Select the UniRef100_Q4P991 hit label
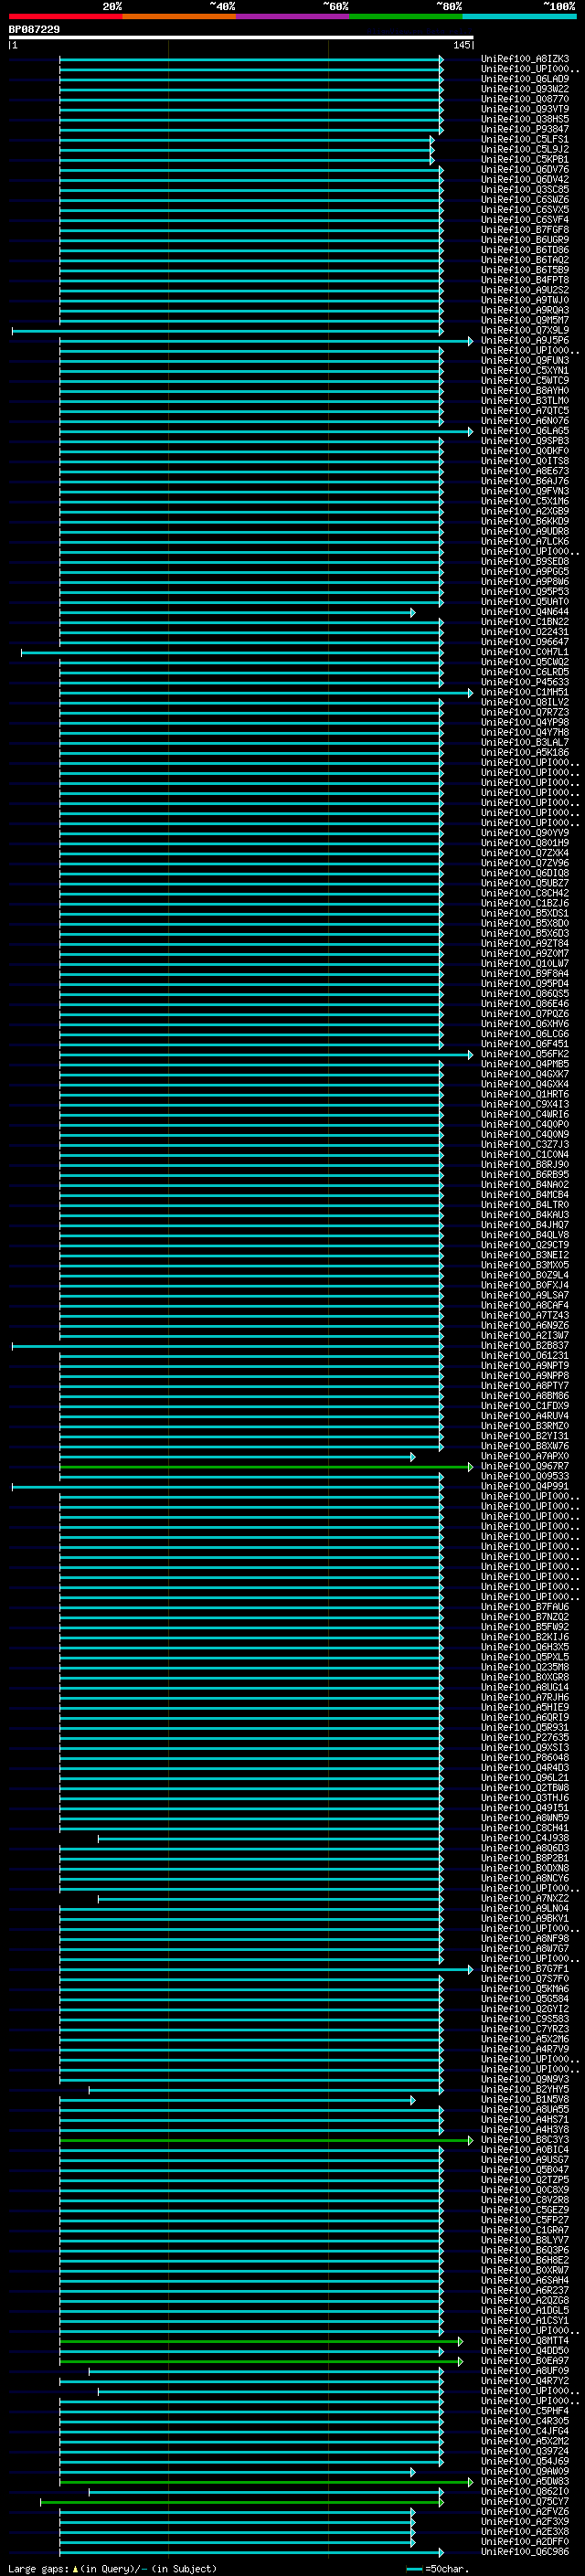585x2576 pixels. (525, 1486)
